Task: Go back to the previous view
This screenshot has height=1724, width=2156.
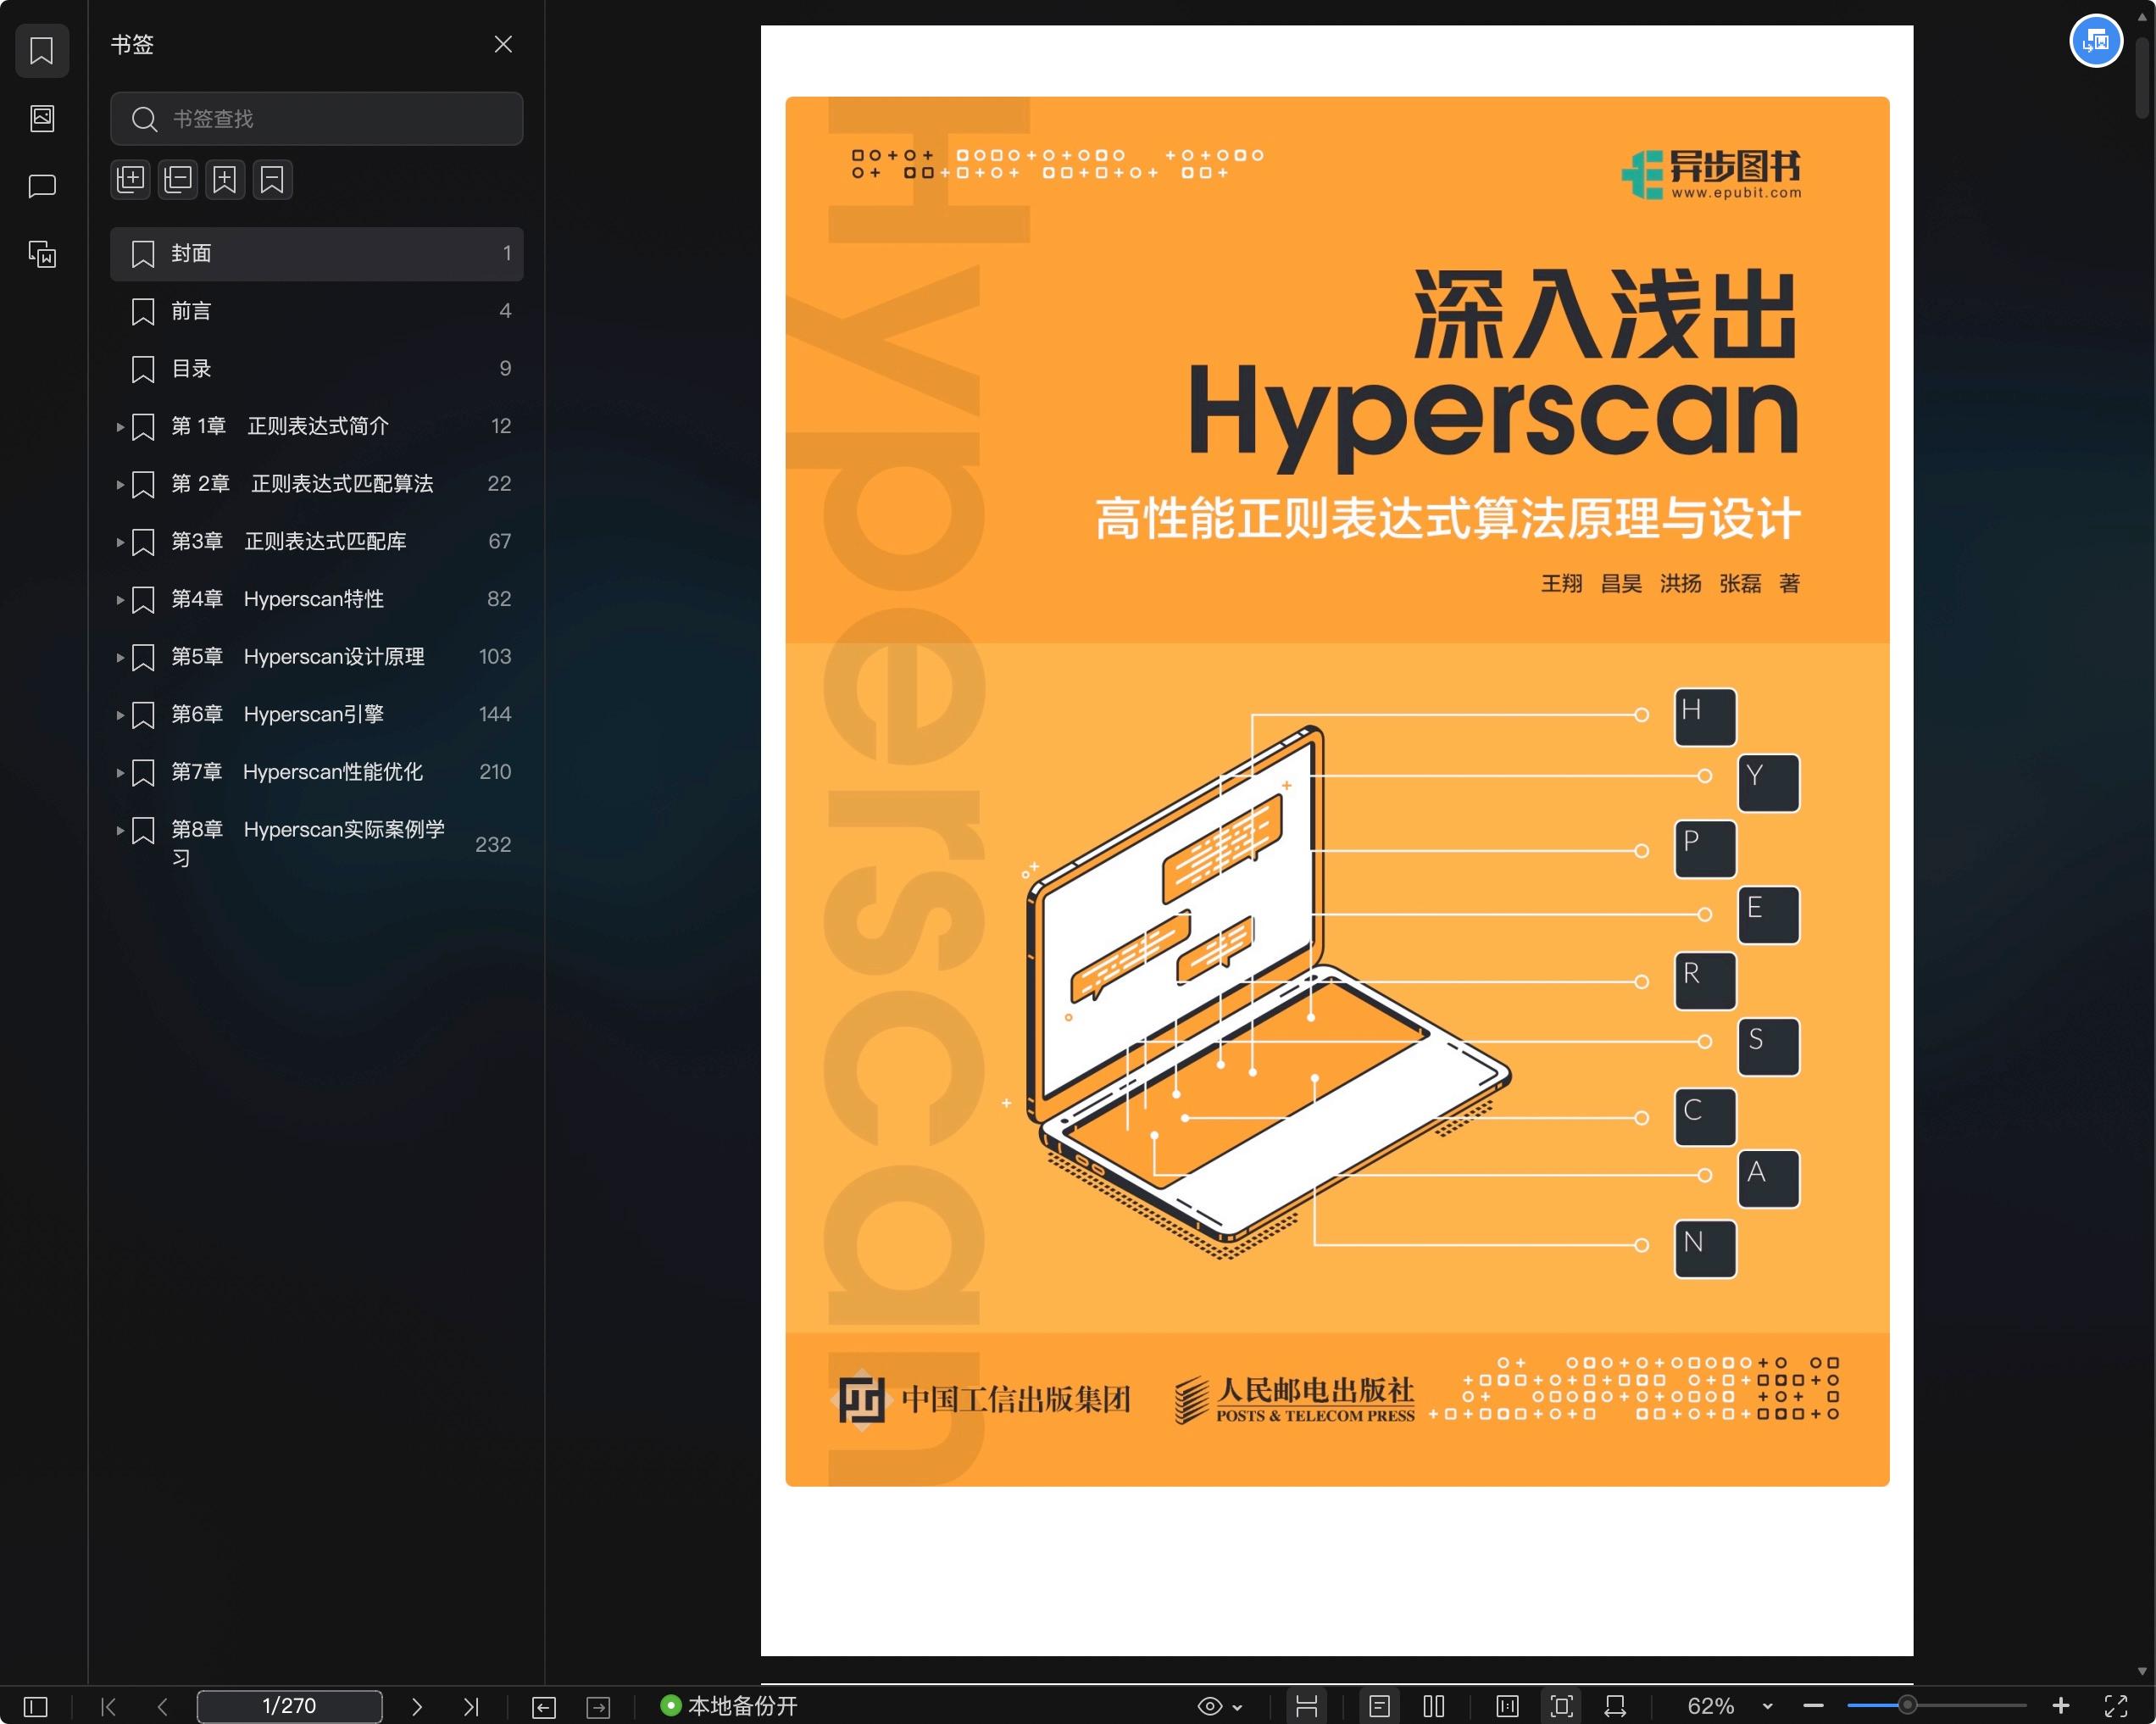Action: pyautogui.click(x=544, y=1706)
